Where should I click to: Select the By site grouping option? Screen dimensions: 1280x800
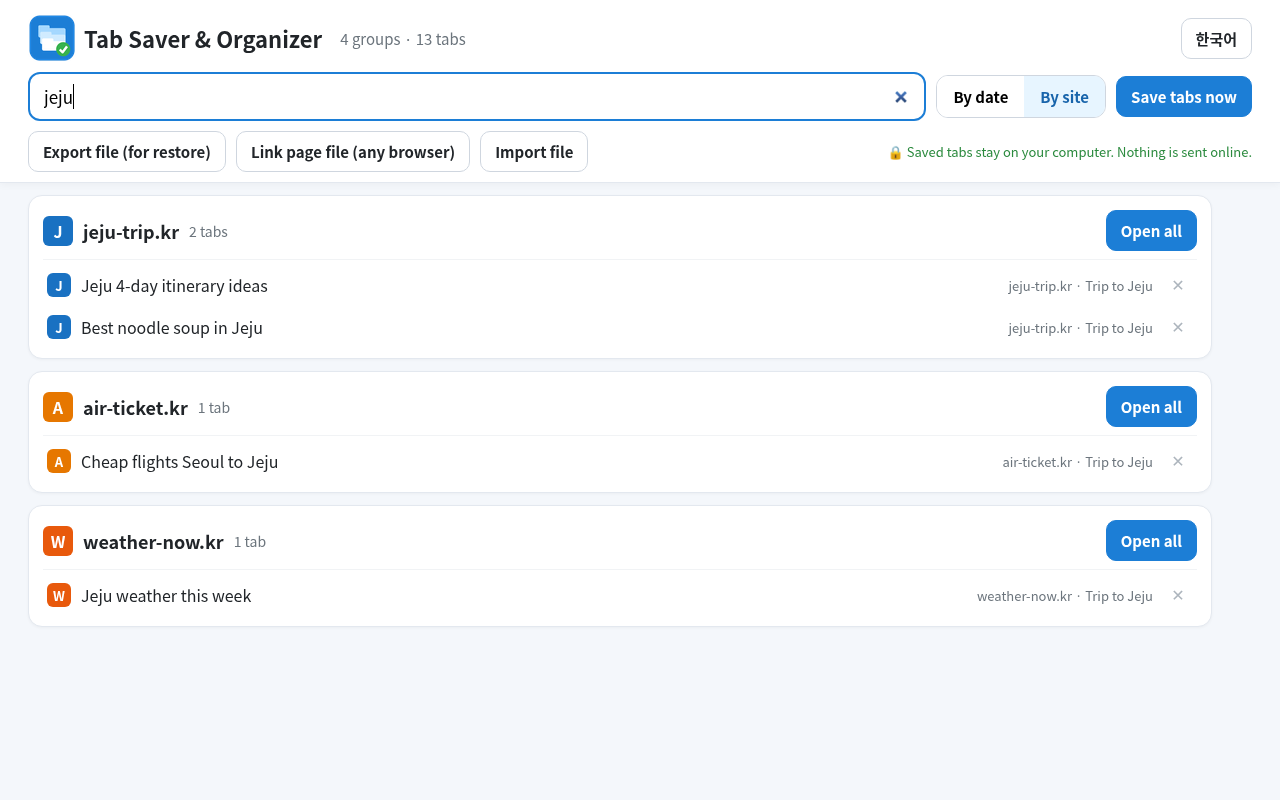(1064, 97)
